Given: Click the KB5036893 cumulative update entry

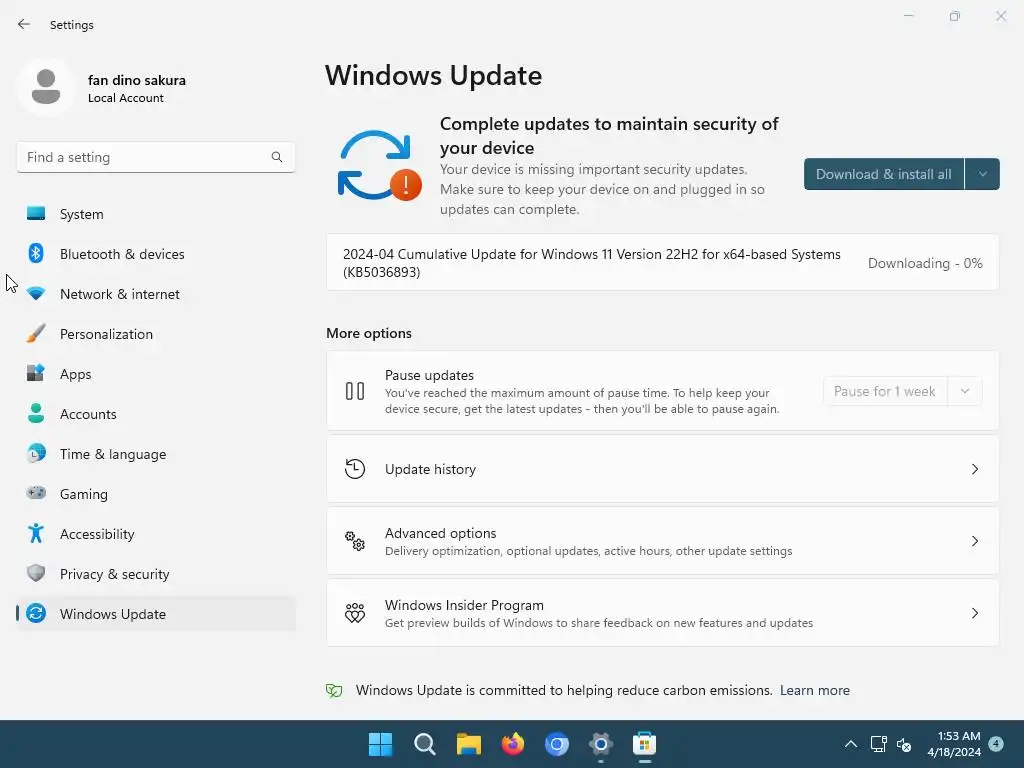Looking at the screenshot, I should click(662, 263).
